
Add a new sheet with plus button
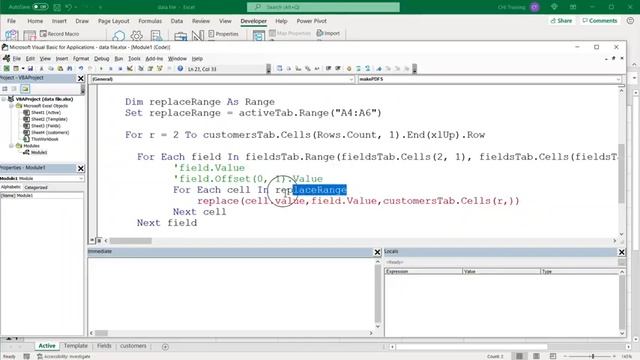(165, 347)
